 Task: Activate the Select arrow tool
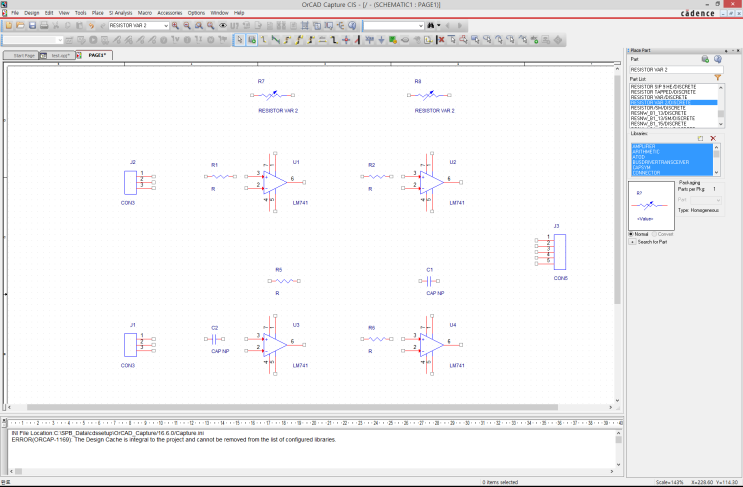(240, 40)
